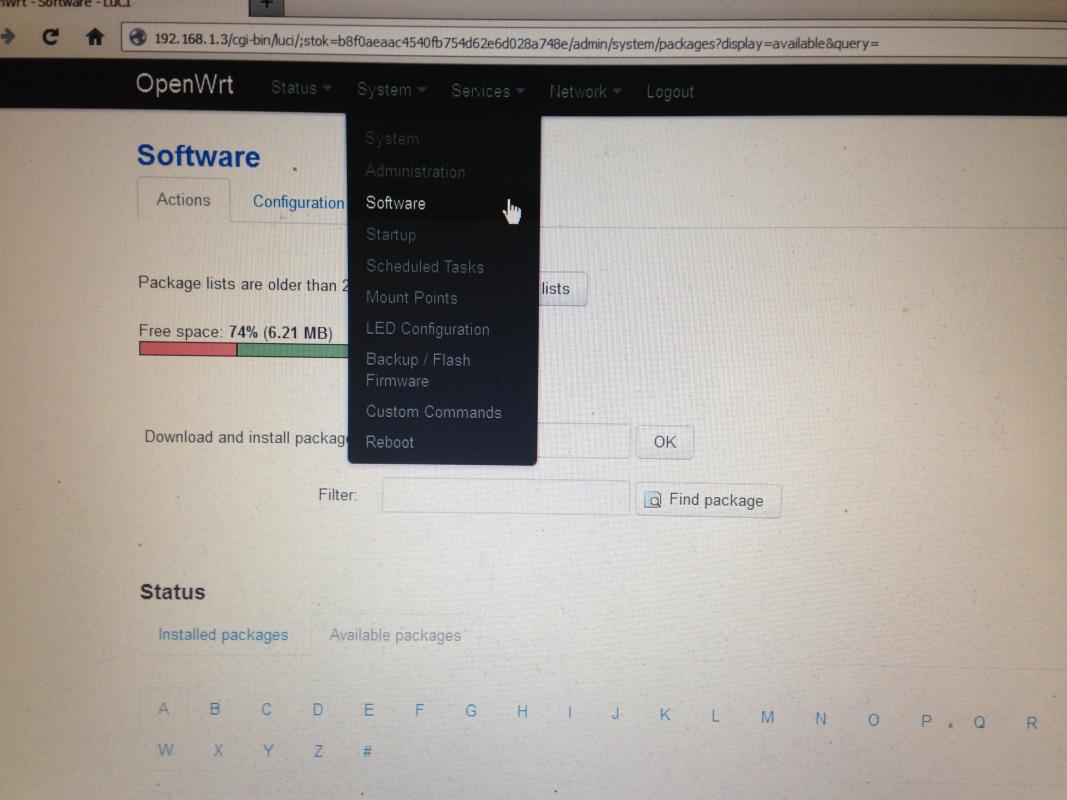Log out using the Logout link
Image resolution: width=1067 pixels, height=800 pixels.
point(670,92)
